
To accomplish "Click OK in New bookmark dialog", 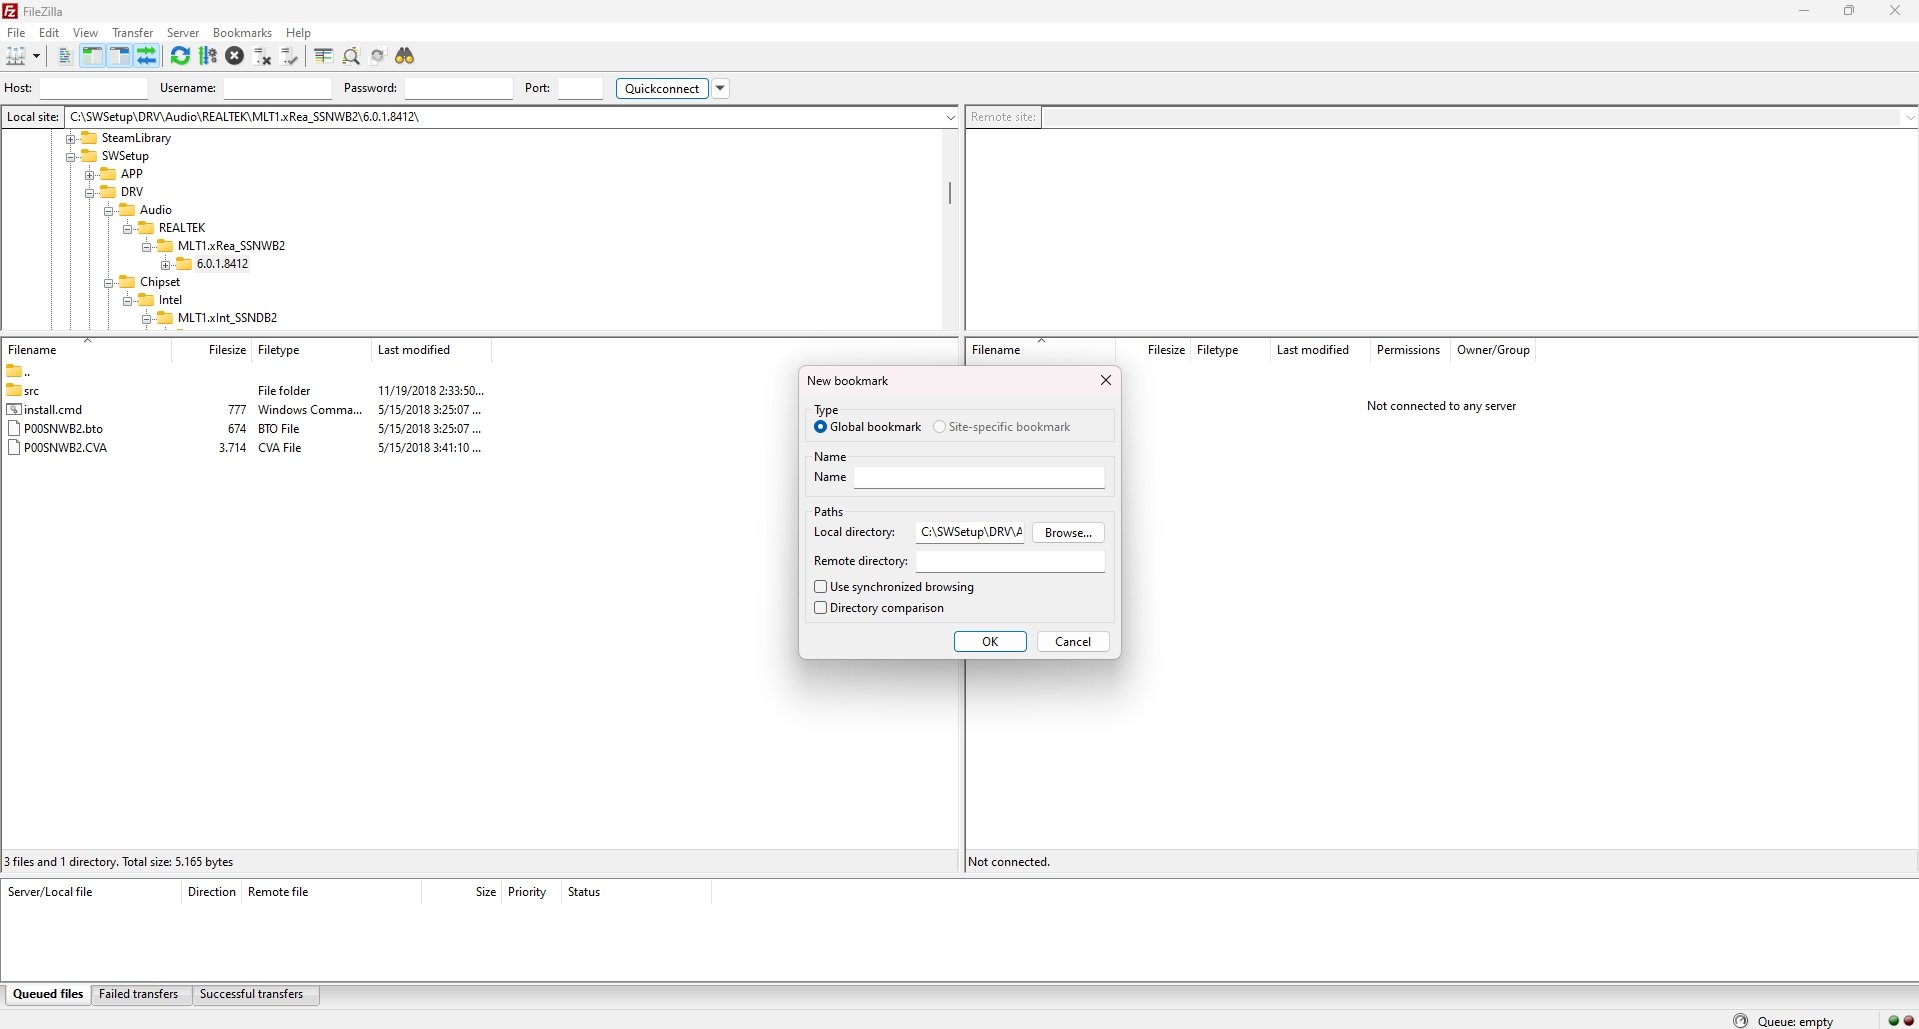I will tap(990, 642).
